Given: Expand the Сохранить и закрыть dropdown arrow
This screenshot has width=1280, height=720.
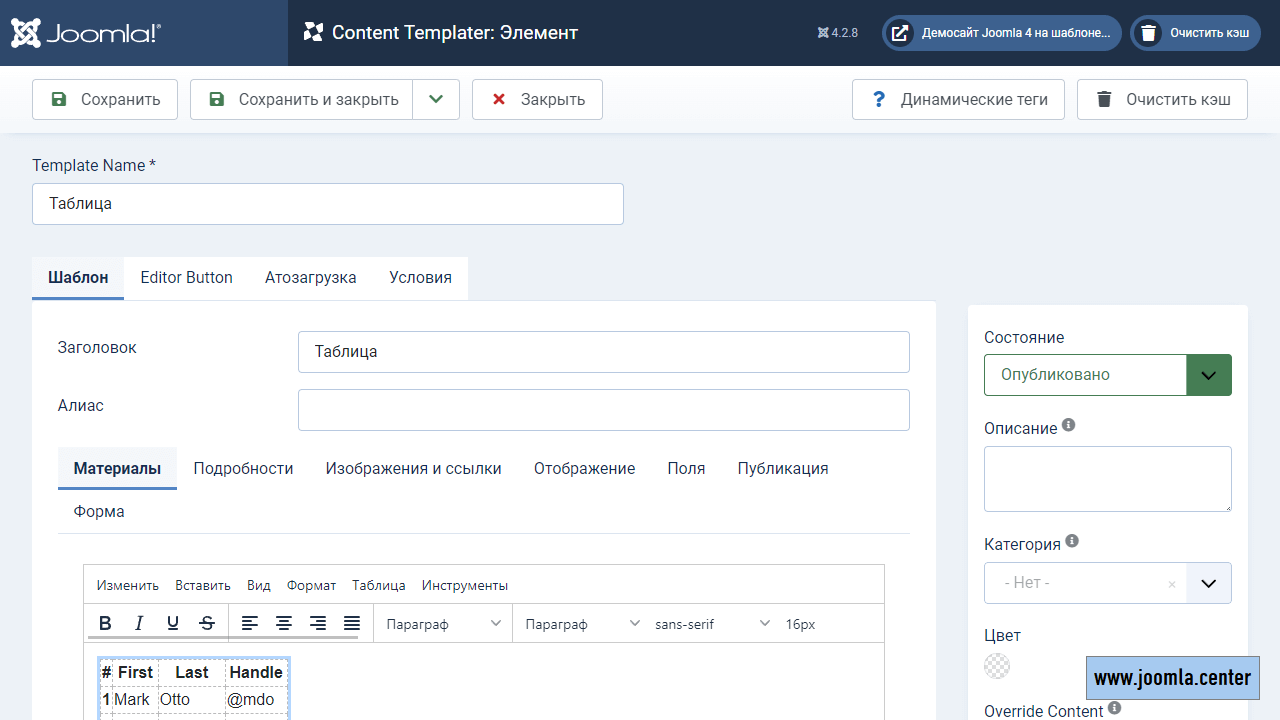Looking at the screenshot, I should pyautogui.click(x=436, y=99).
